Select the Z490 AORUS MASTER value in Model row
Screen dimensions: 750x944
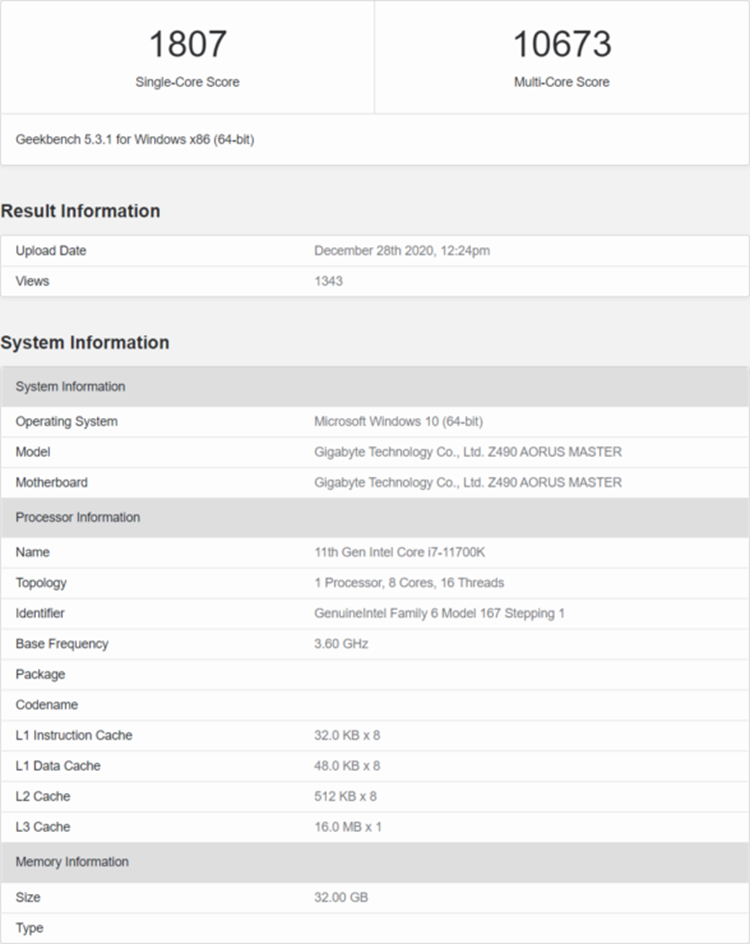[468, 452]
